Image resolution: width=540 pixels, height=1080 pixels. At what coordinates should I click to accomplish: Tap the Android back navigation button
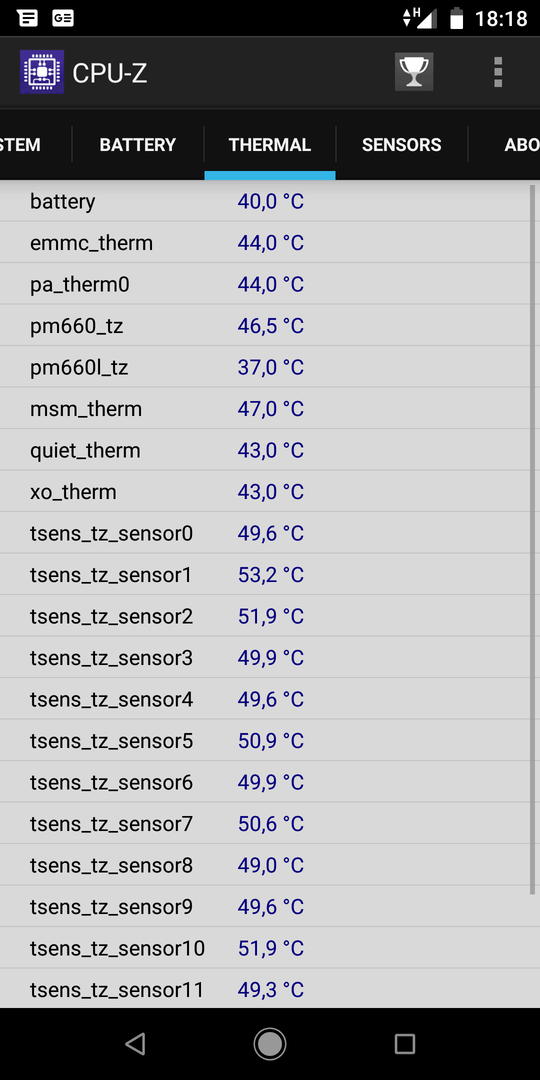coord(136,1044)
